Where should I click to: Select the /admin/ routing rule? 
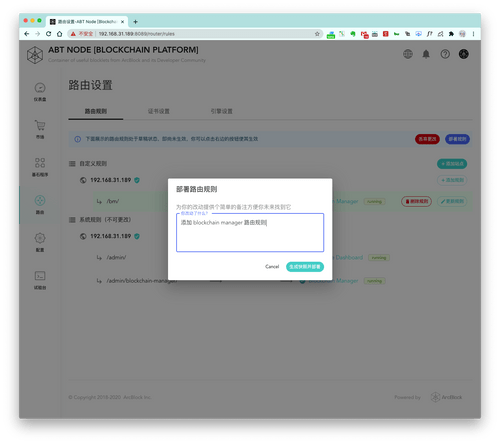(116, 257)
